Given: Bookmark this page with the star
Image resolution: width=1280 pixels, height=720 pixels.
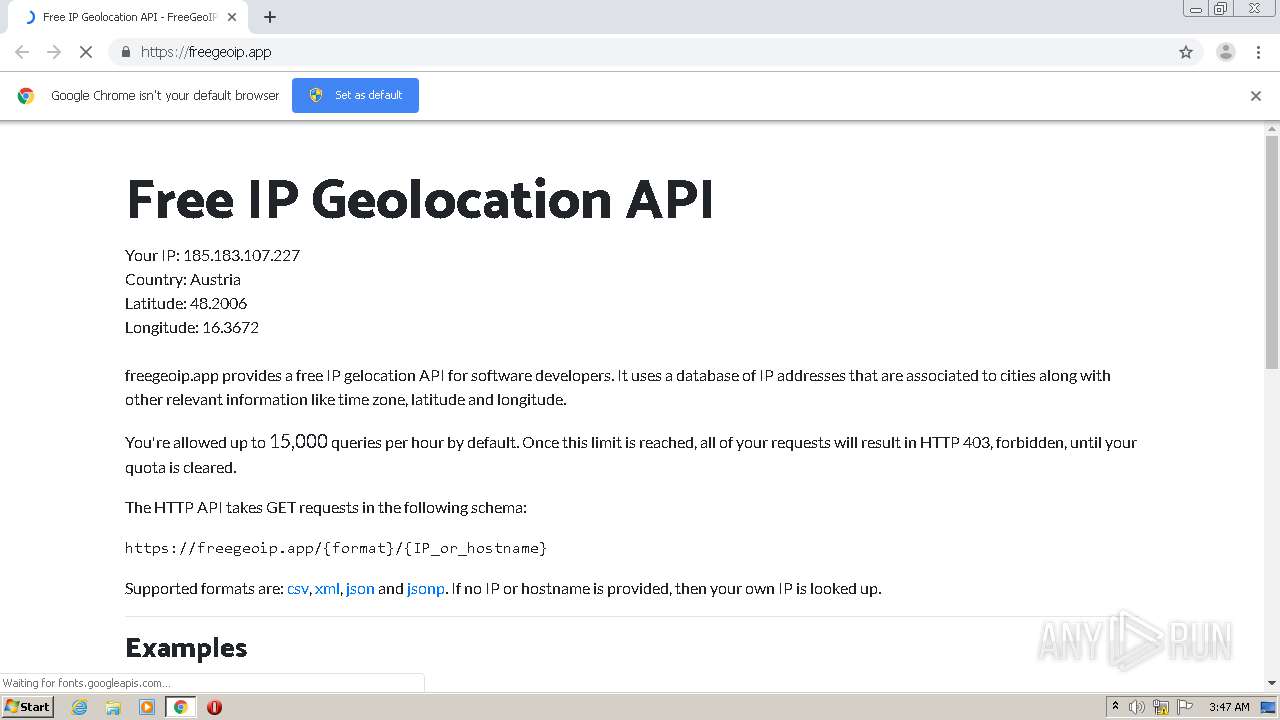Looking at the screenshot, I should (x=1186, y=52).
